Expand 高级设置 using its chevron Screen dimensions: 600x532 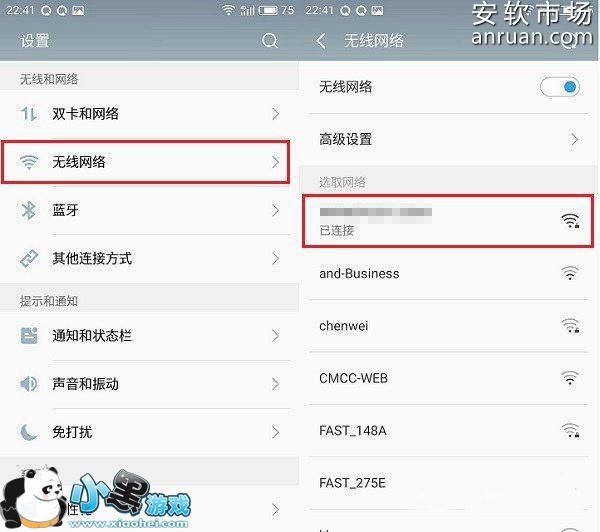tap(574, 139)
